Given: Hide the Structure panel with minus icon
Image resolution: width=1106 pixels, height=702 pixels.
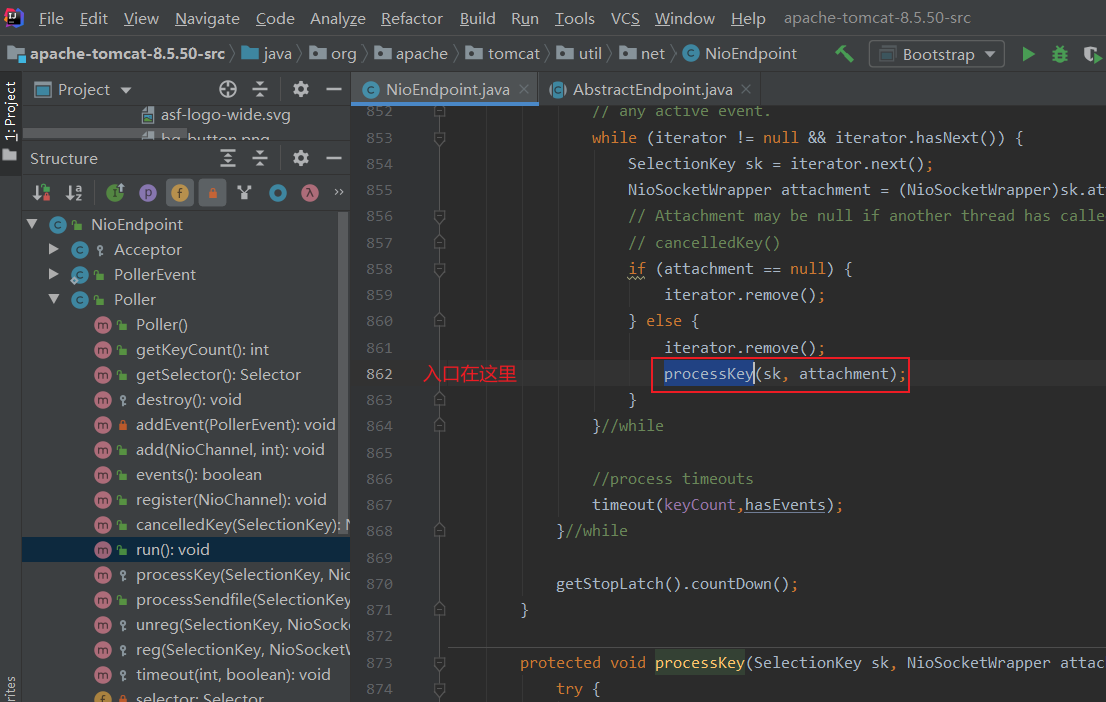Looking at the screenshot, I should click(x=334, y=158).
